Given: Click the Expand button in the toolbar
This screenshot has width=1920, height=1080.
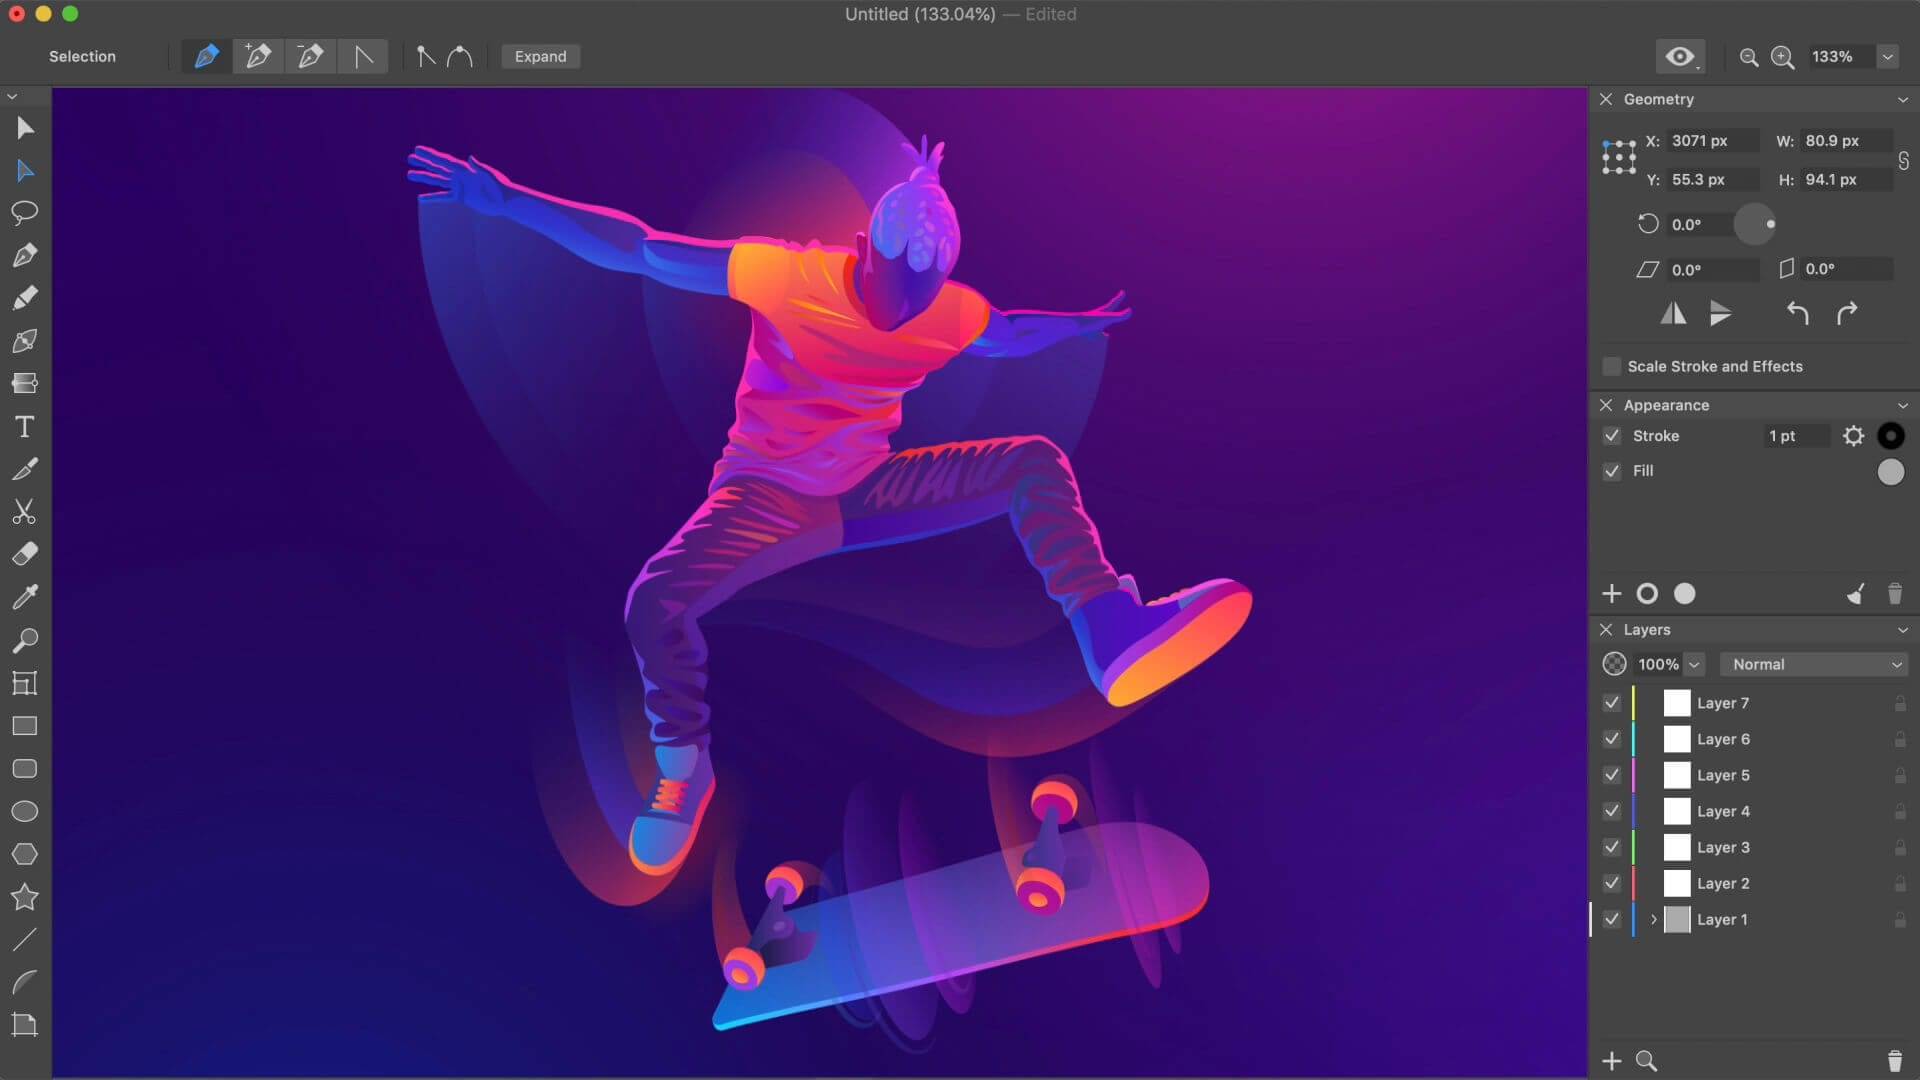Looking at the screenshot, I should tap(540, 57).
